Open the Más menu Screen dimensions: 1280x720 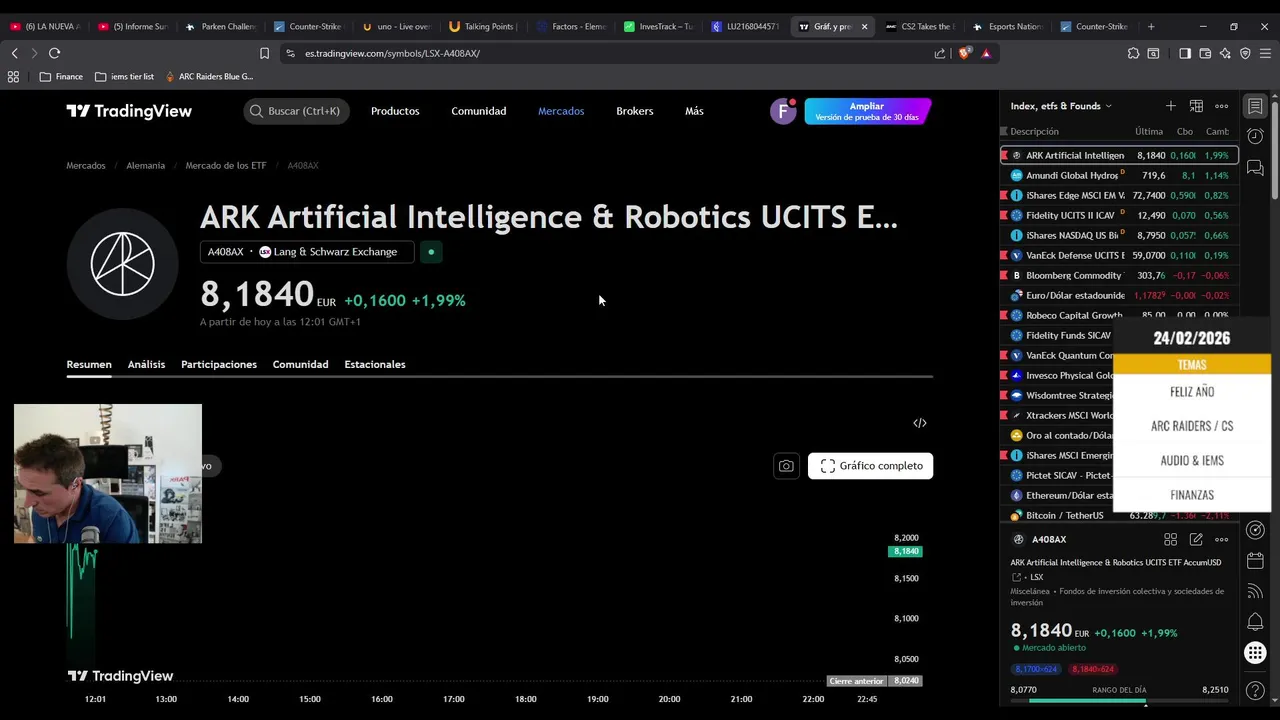pos(694,111)
